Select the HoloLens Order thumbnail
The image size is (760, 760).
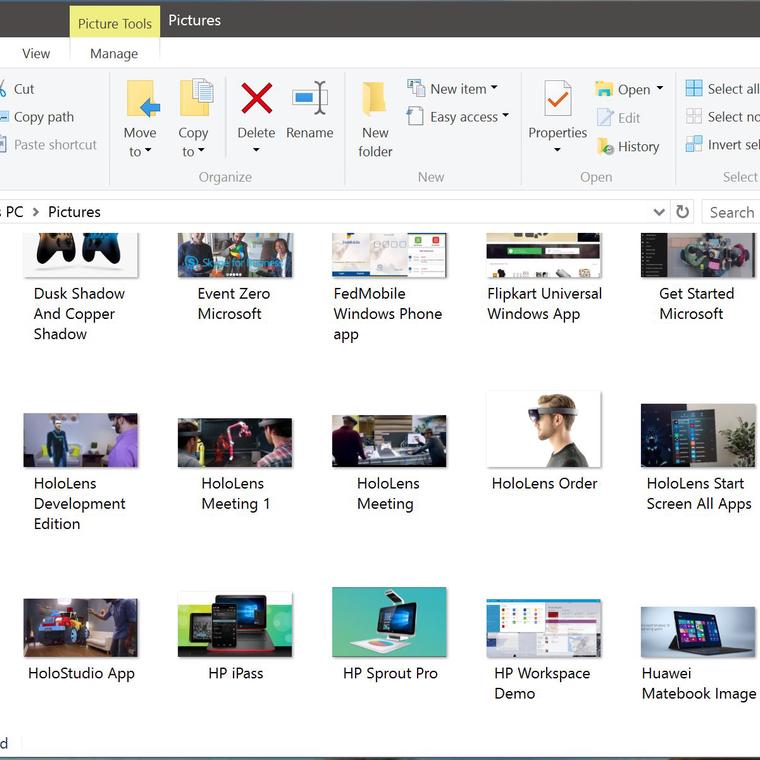pyautogui.click(x=544, y=430)
